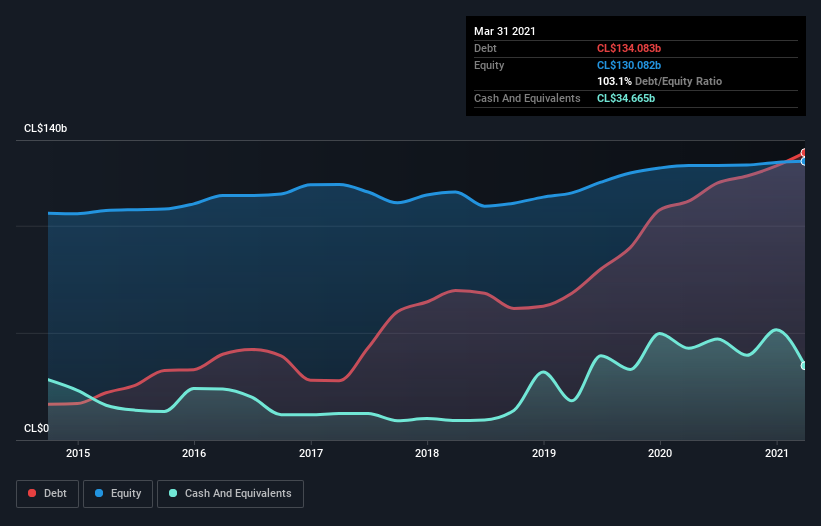Image resolution: width=821 pixels, height=526 pixels.
Task: Click the 2021 x-axis label
Action: (x=776, y=453)
